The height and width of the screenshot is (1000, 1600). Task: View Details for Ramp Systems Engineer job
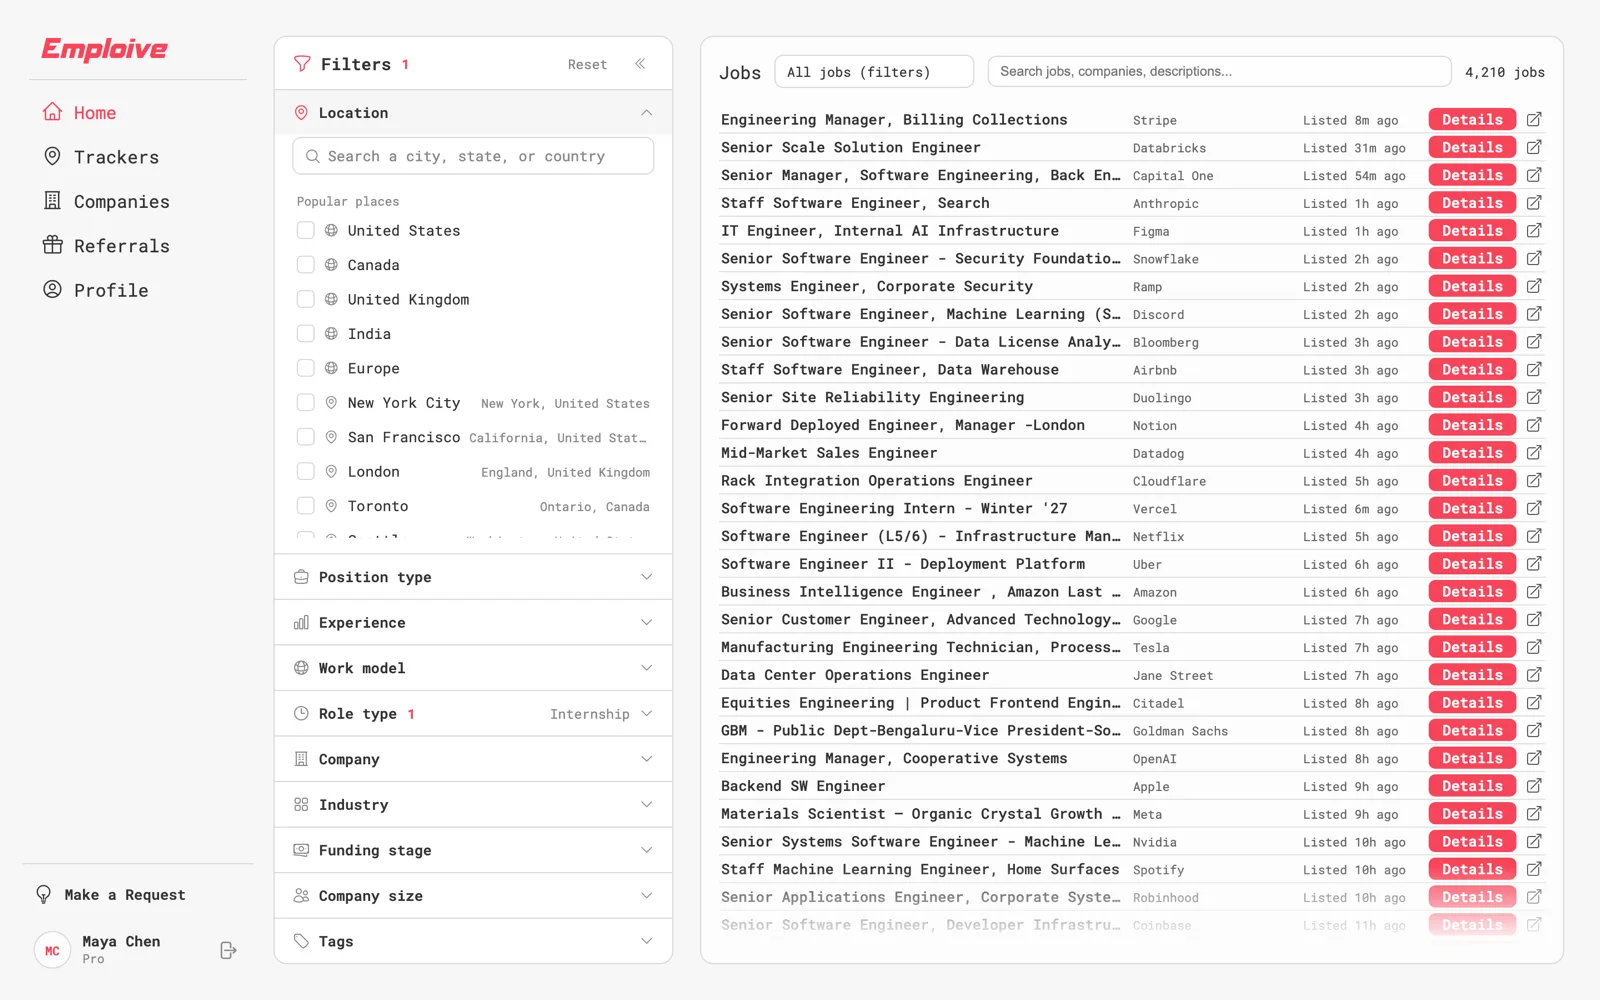tap(1472, 286)
